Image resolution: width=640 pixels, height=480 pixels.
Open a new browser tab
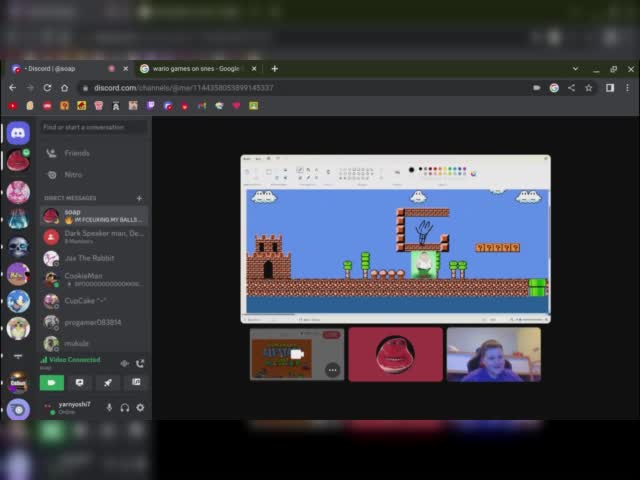(275, 69)
